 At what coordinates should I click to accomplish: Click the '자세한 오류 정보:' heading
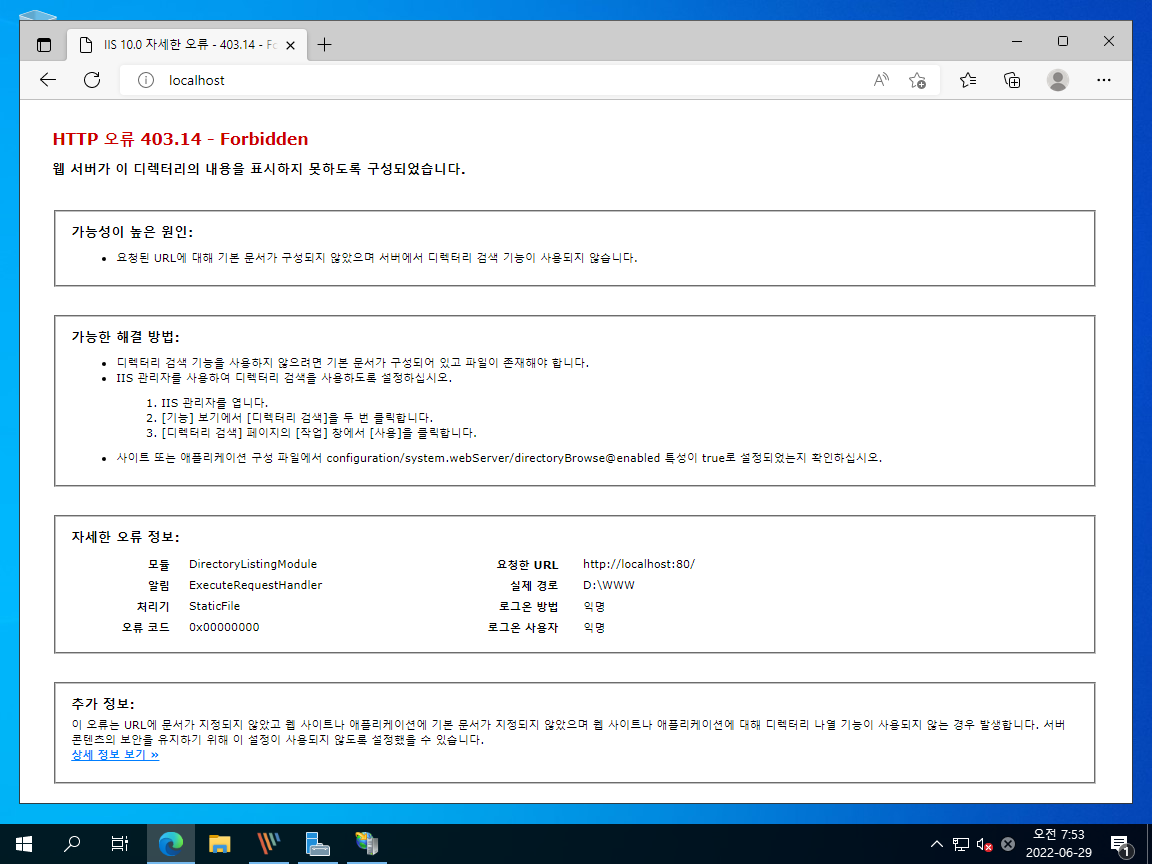click(126, 537)
